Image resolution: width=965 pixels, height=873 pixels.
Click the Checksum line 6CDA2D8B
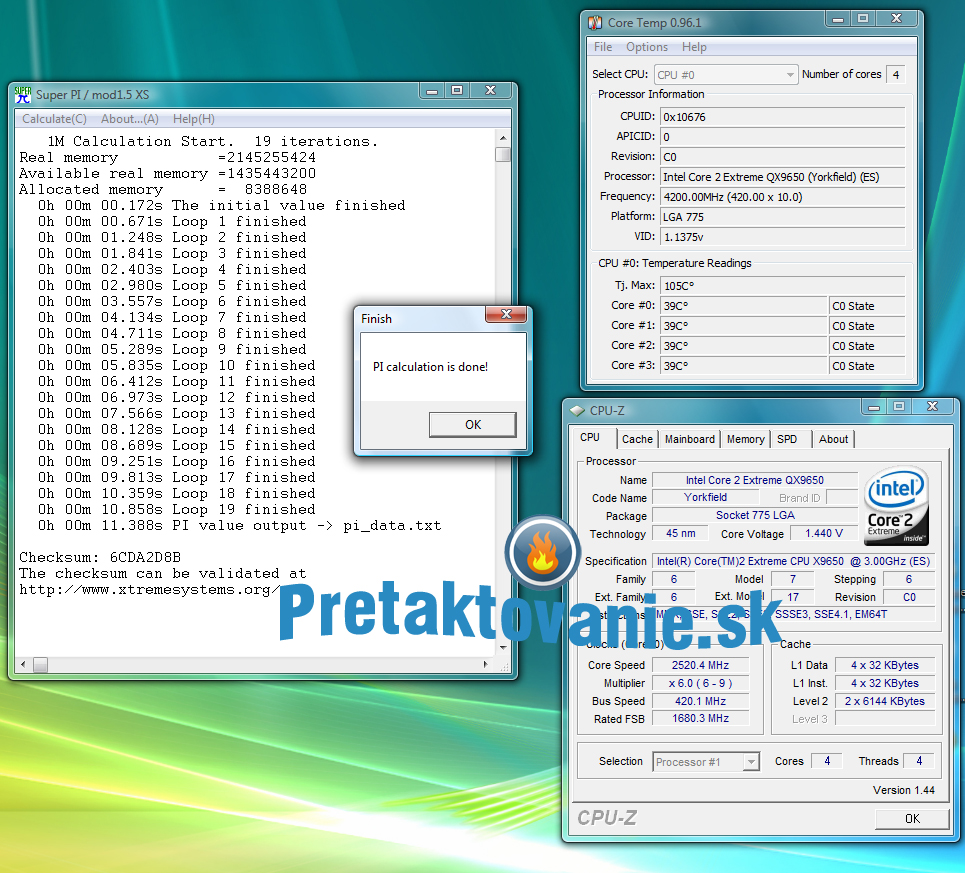100,557
